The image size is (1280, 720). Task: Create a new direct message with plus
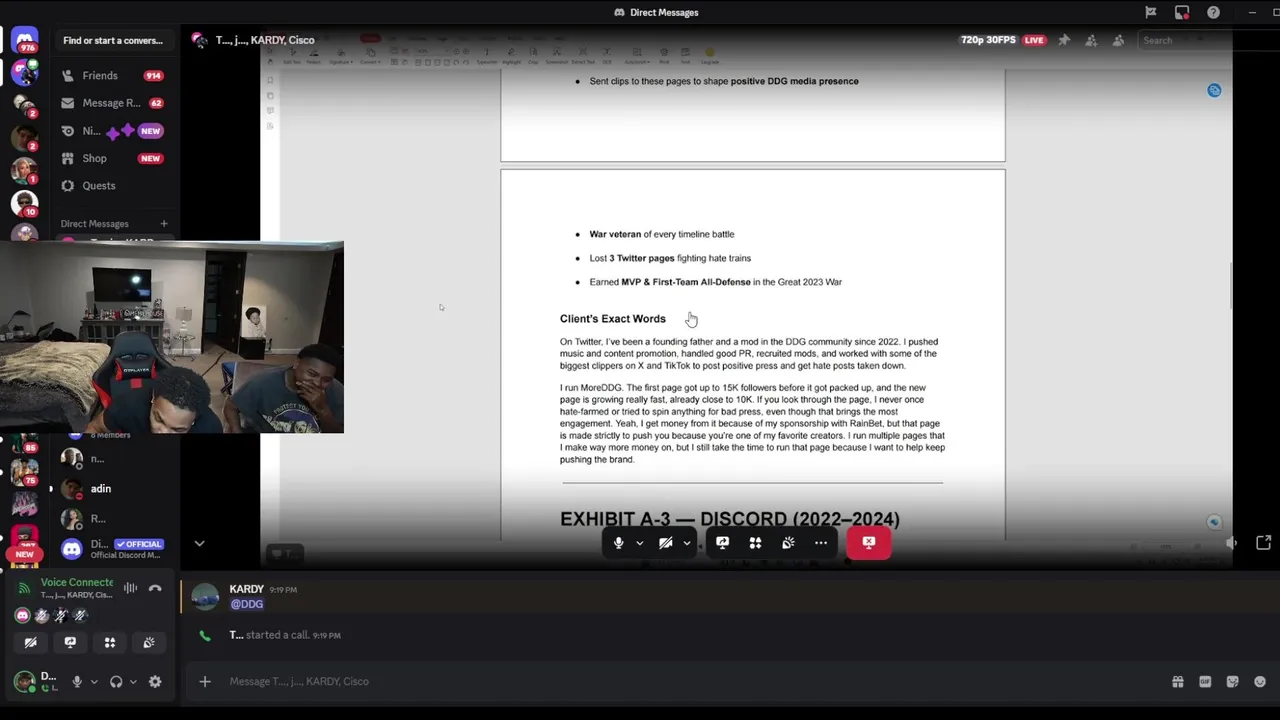click(164, 224)
